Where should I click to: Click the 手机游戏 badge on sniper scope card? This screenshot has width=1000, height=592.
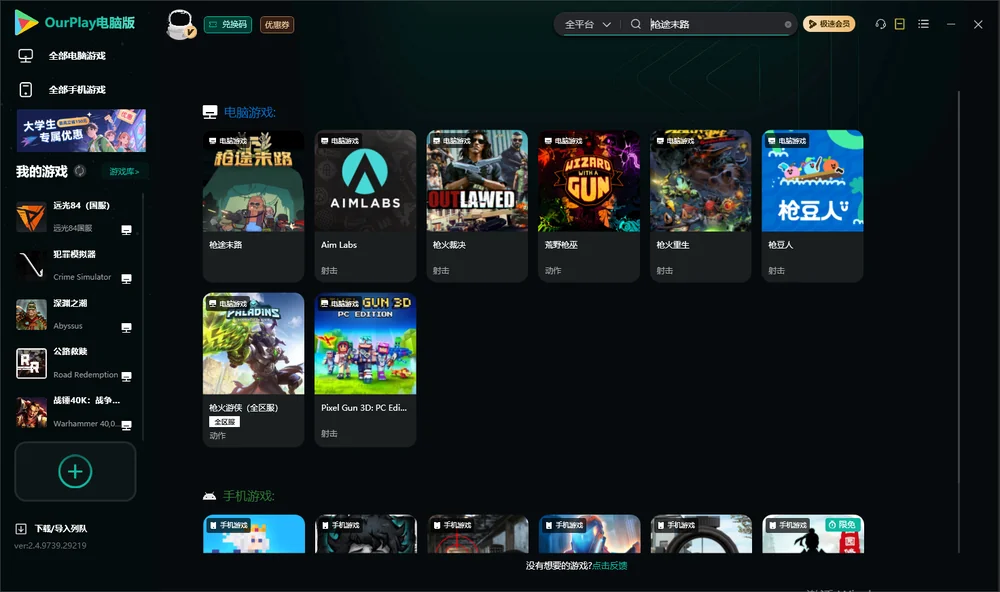[675, 525]
